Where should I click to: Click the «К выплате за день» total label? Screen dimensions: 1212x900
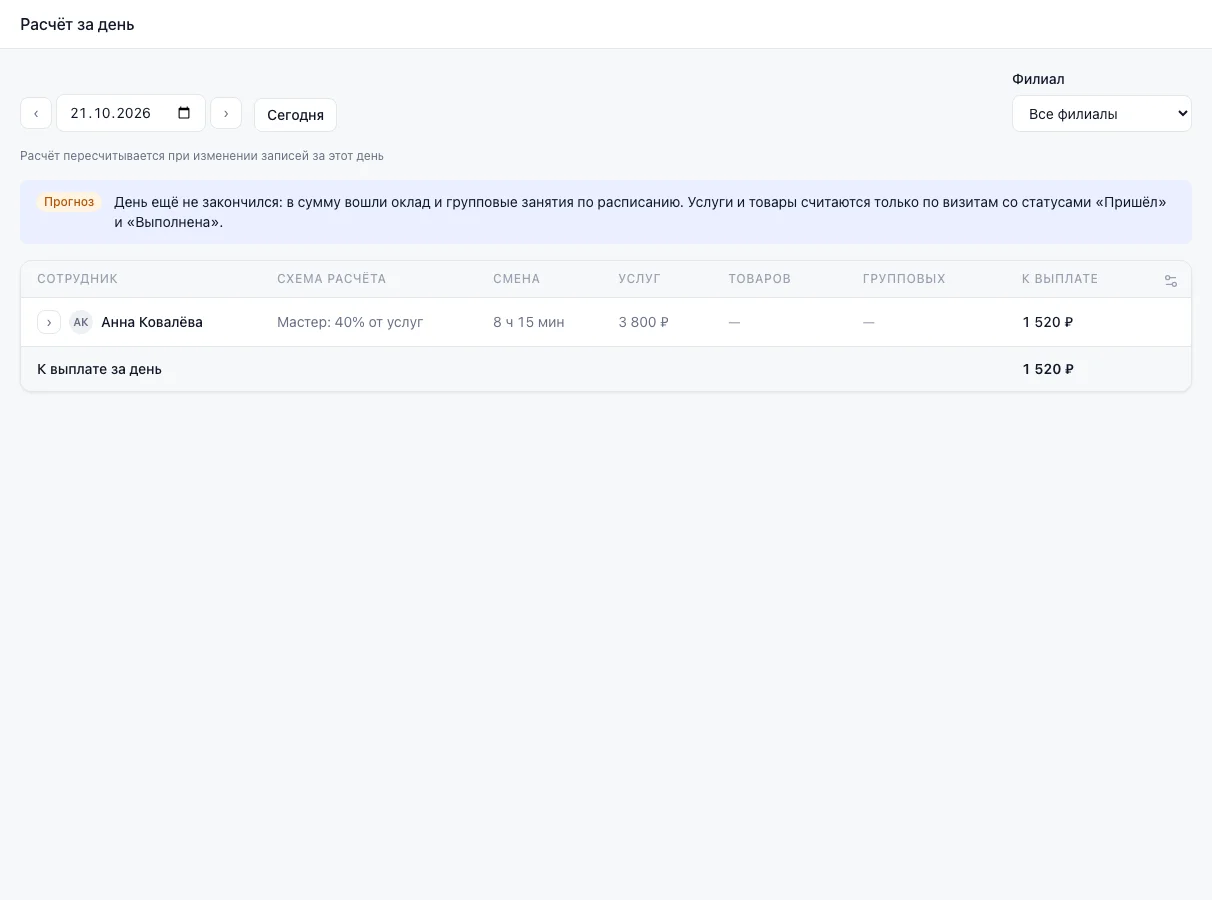[100, 369]
